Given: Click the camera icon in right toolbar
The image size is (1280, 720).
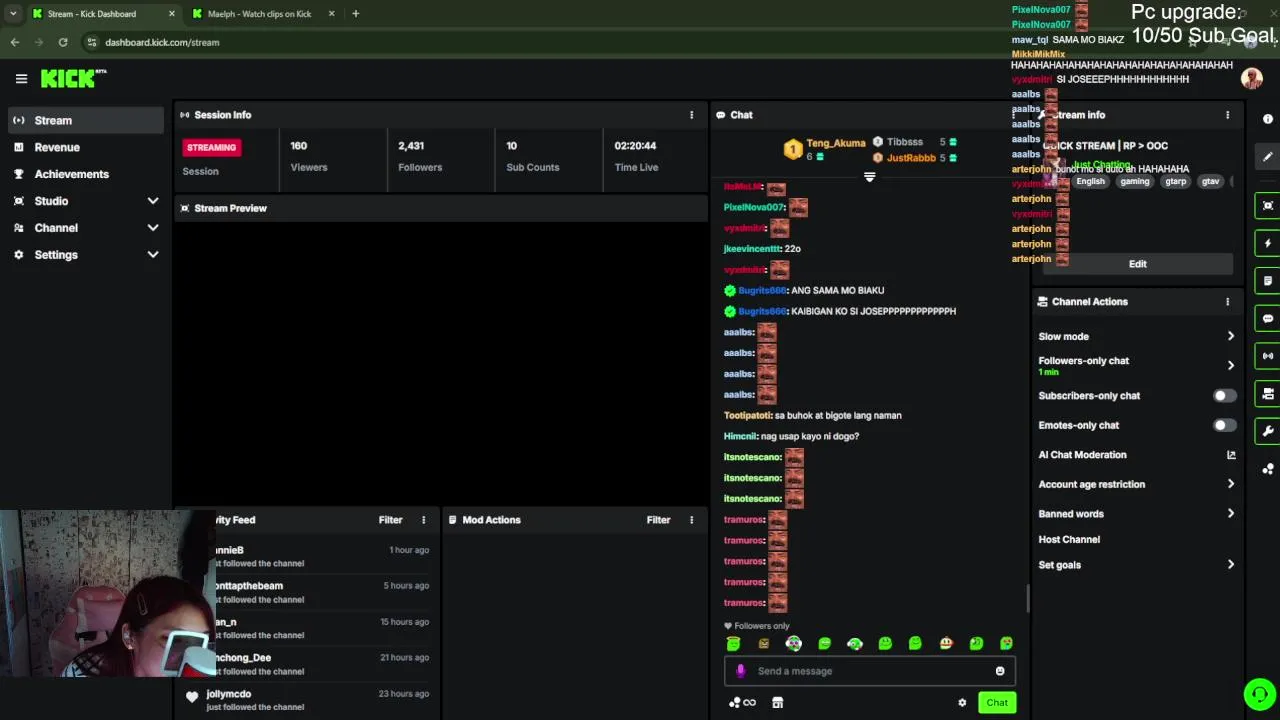Looking at the screenshot, I should point(1268,394).
